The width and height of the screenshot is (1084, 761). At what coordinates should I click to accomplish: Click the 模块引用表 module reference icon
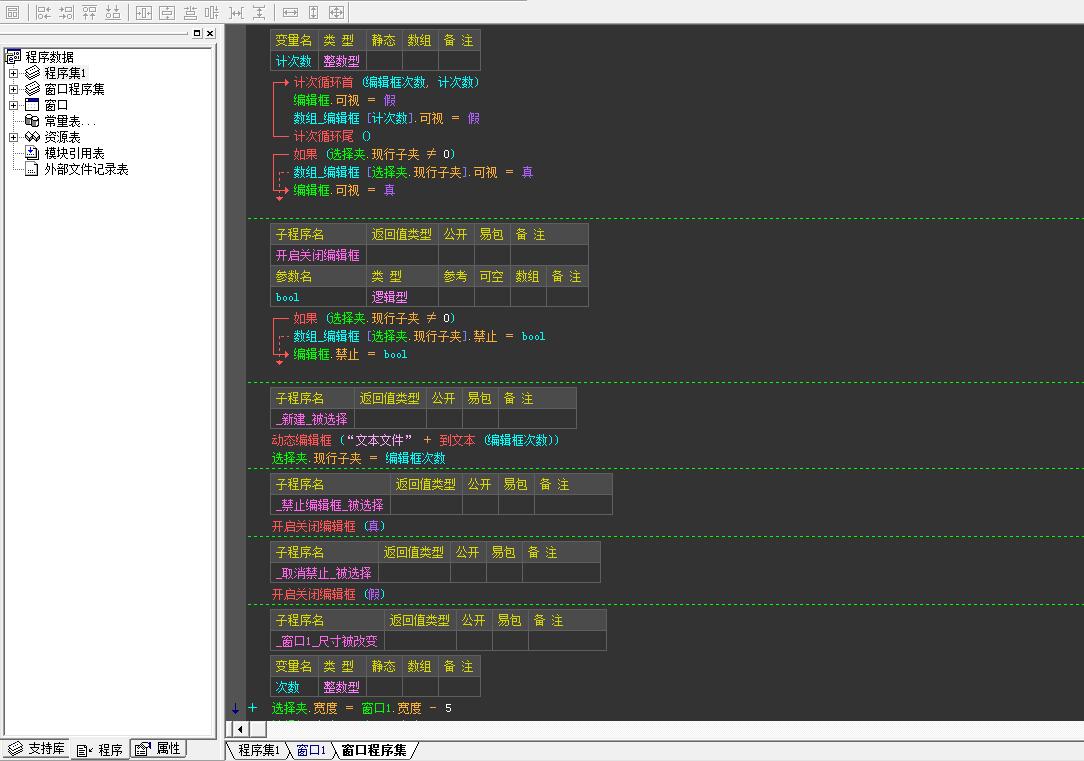[x=32, y=153]
